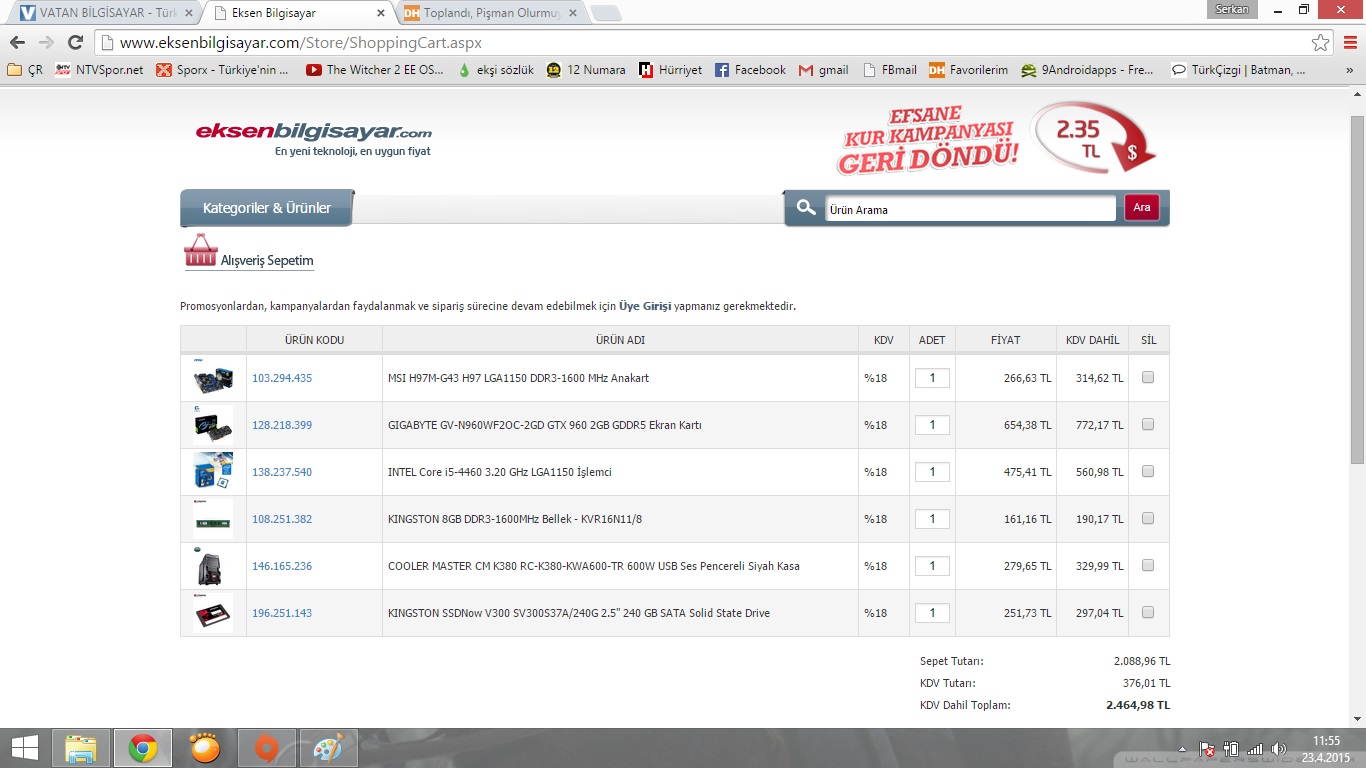
Task: Click the Ürün Arama search field
Action: (970, 209)
